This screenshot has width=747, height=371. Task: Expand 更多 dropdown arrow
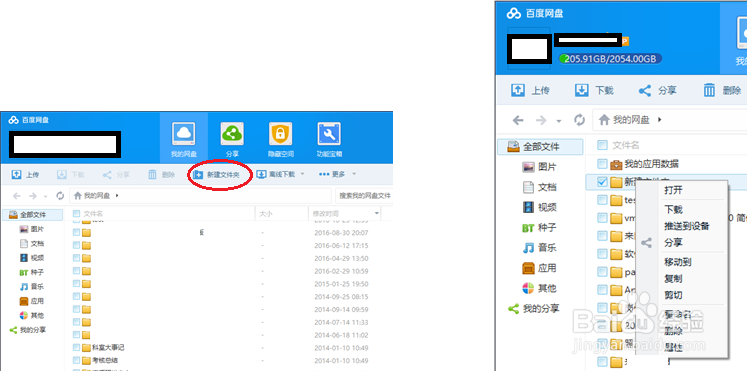[x=354, y=174]
